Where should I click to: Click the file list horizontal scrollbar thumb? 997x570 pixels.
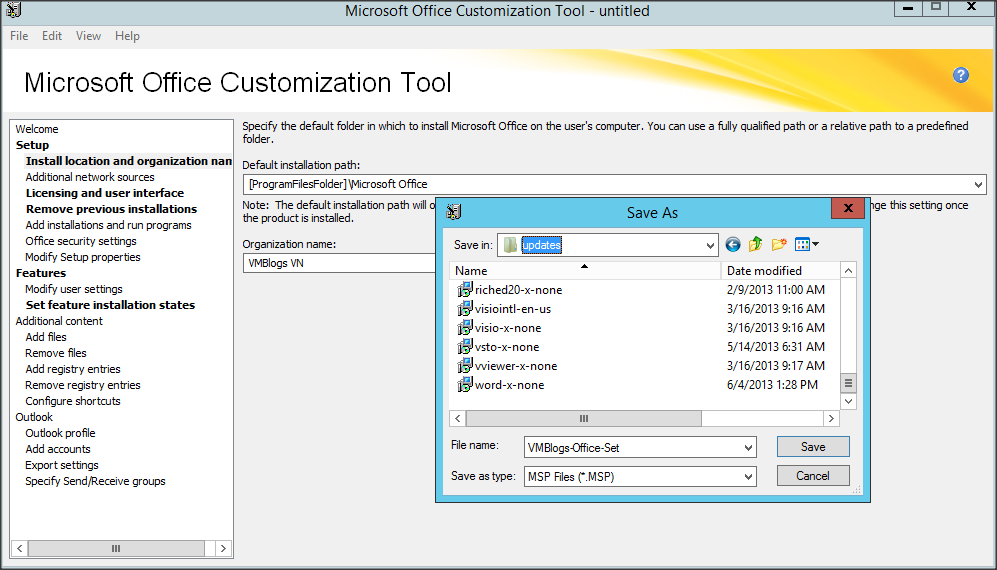pyautogui.click(x=583, y=419)
